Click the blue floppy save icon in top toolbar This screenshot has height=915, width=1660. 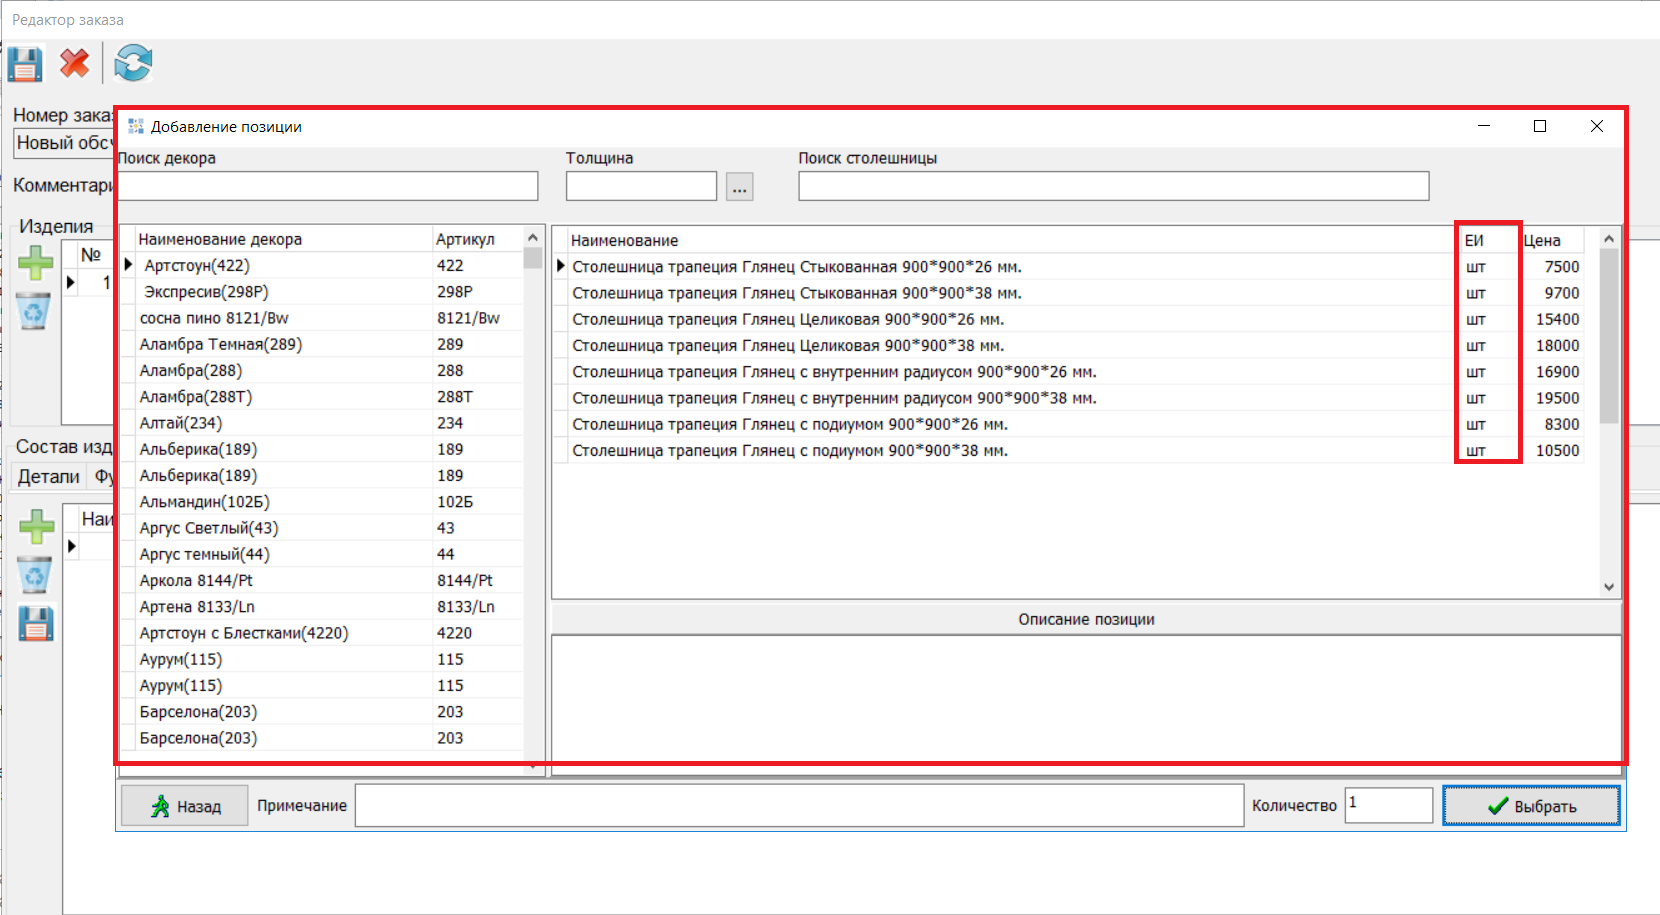(x=25, y=64)
